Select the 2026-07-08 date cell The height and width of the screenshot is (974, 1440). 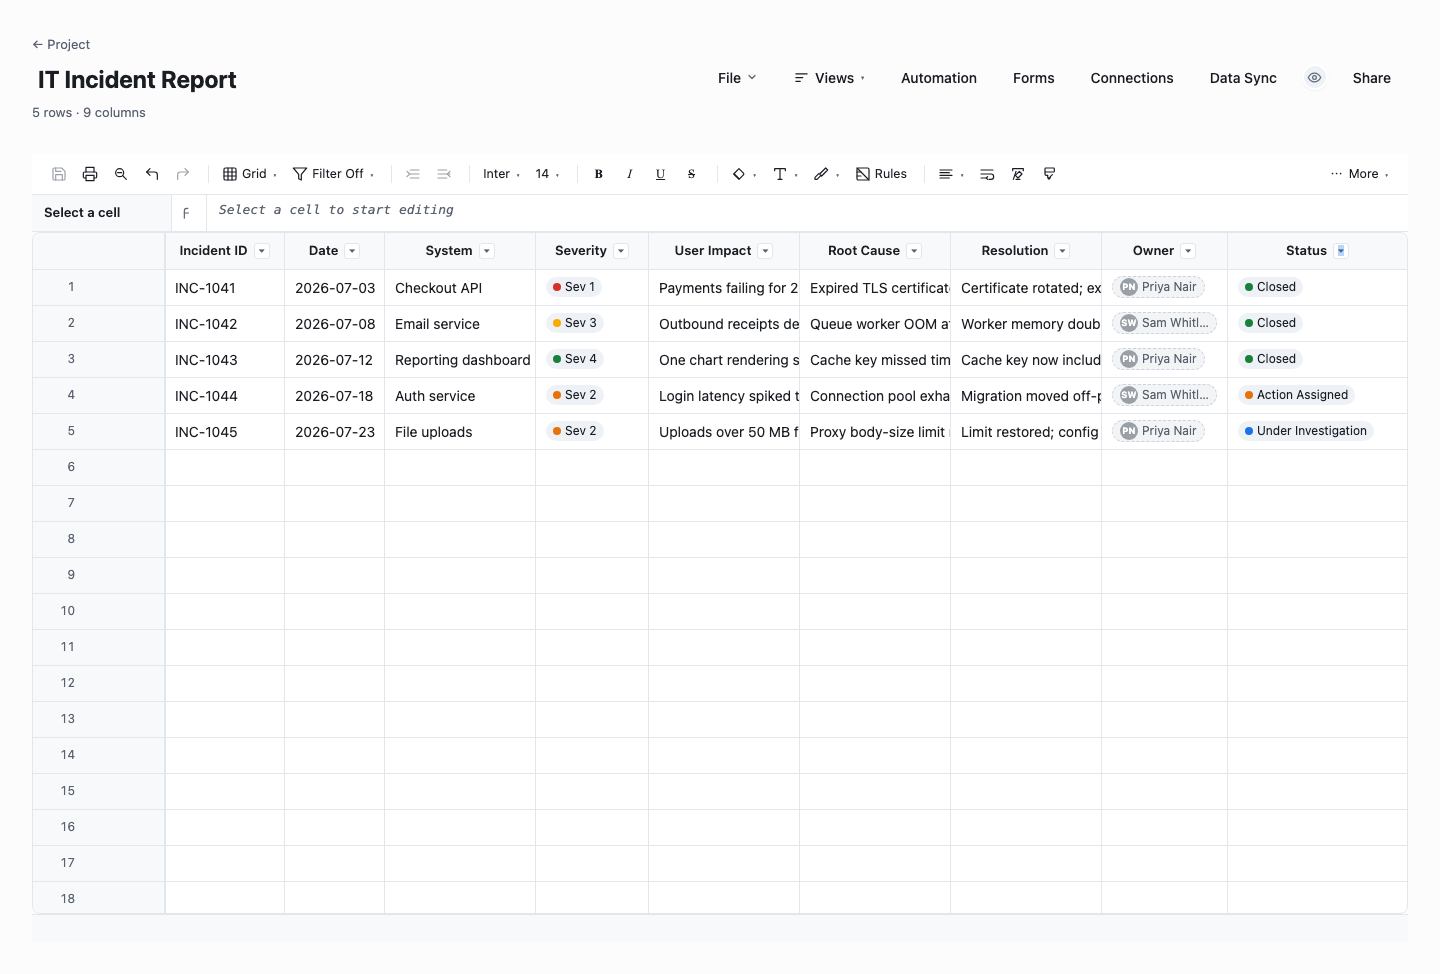(335, 324)
